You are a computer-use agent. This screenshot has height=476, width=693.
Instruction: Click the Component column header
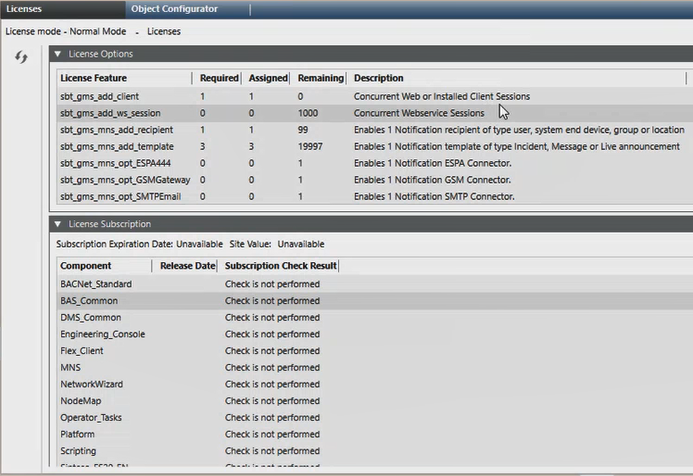pyautogui.click(x=85, y=266)
